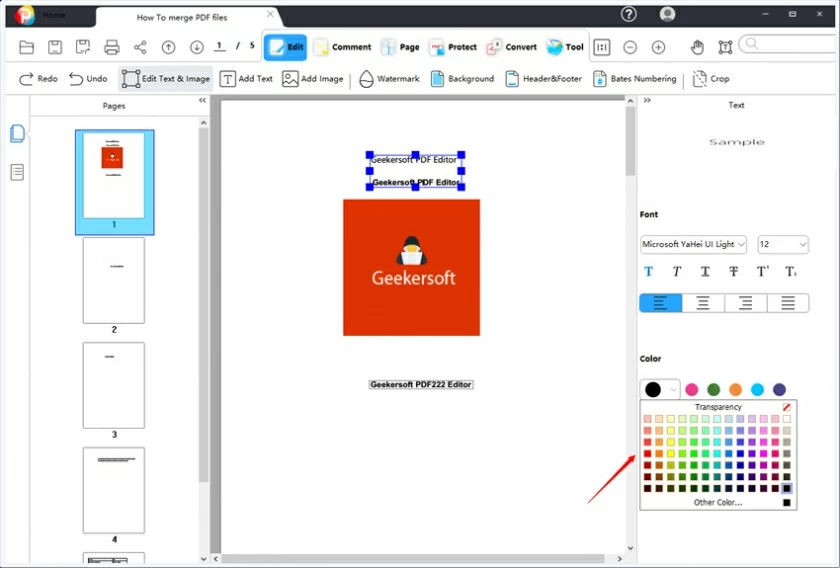840x568 pixels.
Task: Switch to the Edit tab
Action: point(286,47)
